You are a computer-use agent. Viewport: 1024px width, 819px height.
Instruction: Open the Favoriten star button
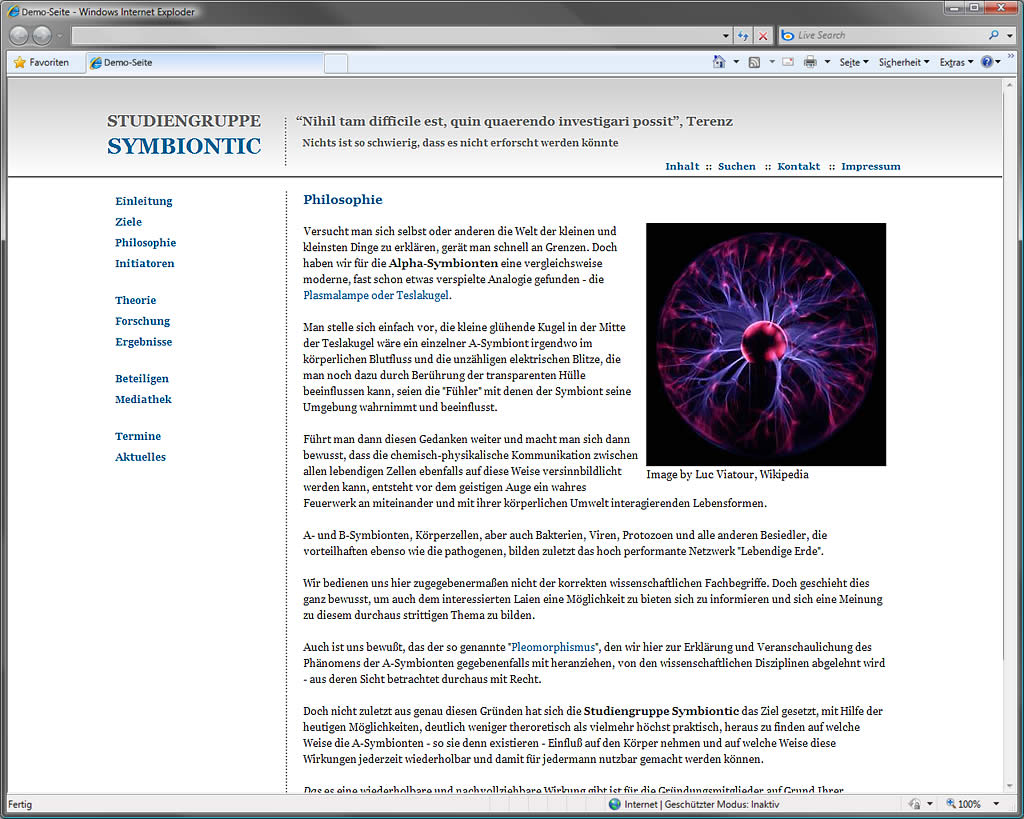[41, 62]
